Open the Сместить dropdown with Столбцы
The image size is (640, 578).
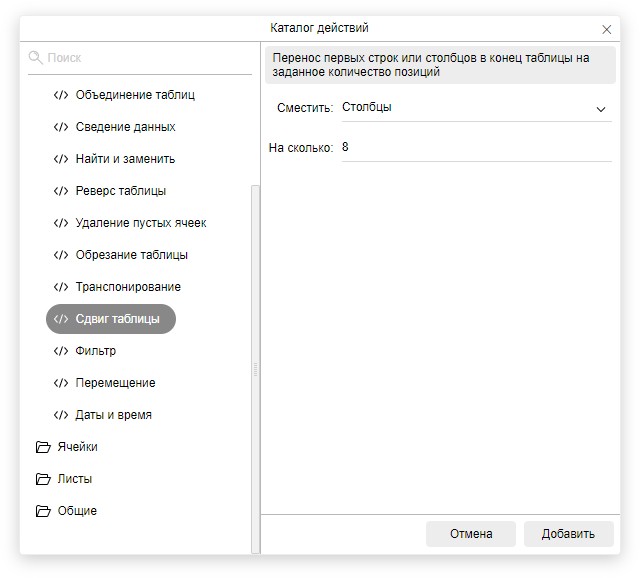coord(475,107)
